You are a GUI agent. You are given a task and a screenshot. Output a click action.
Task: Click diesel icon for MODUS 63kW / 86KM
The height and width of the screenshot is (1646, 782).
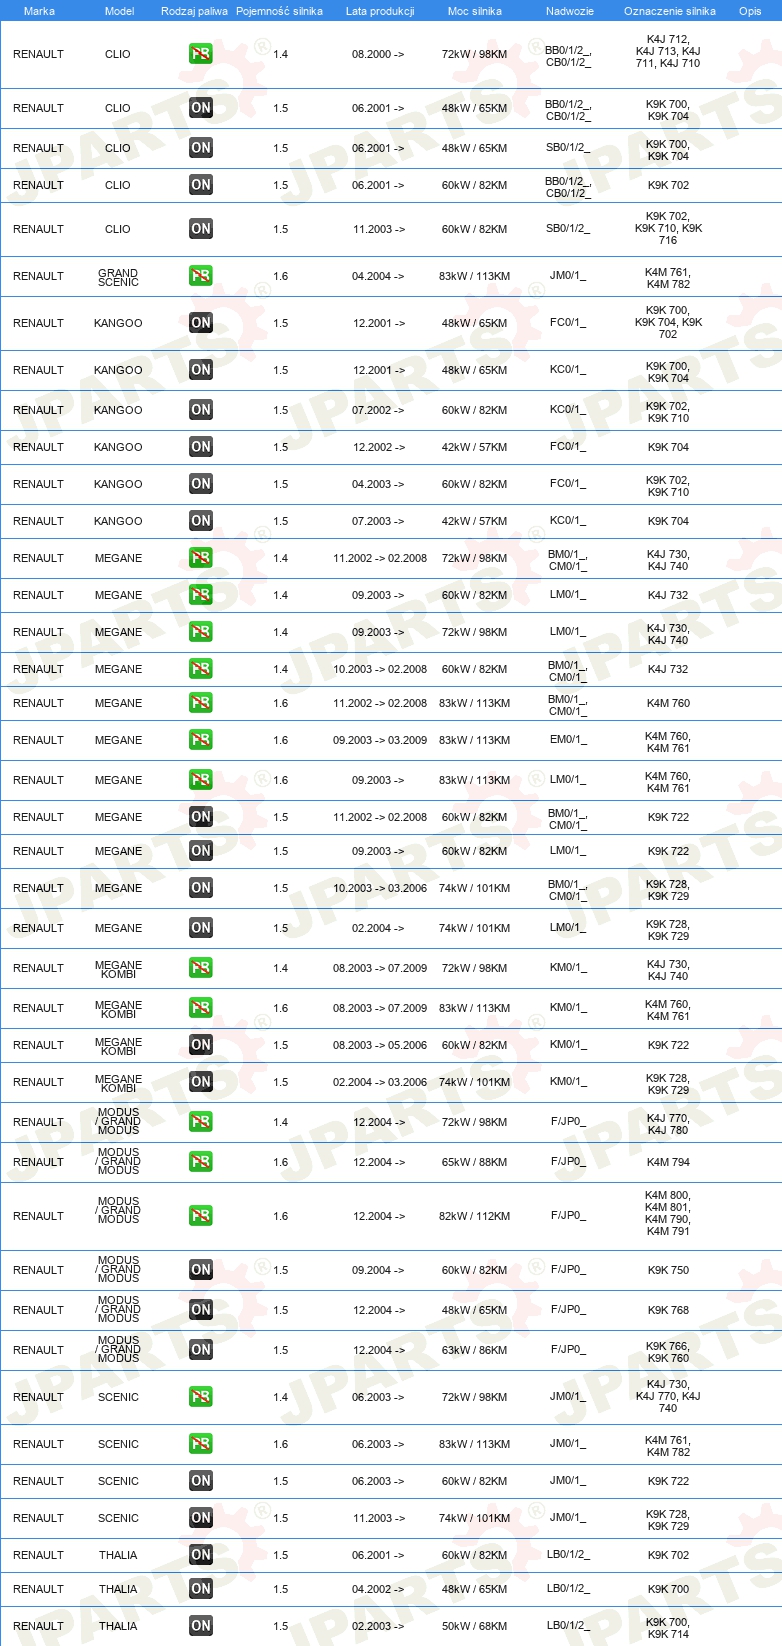201,1350
